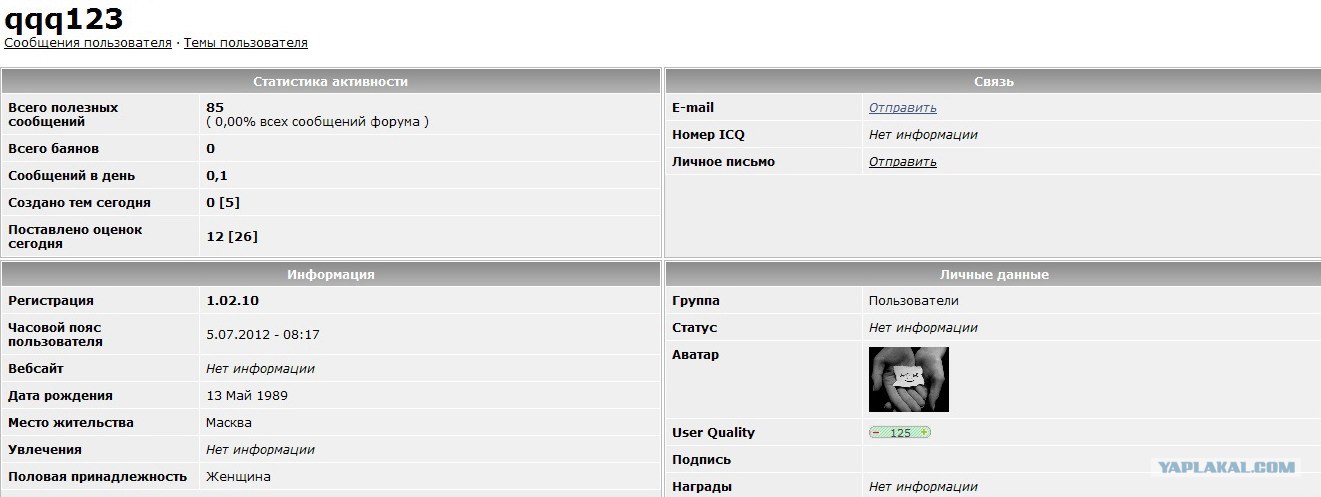The height and width of the screenshot is (497, 1321).
Task: Click the 1.02.10 registration date value
Action: point(233,301)
